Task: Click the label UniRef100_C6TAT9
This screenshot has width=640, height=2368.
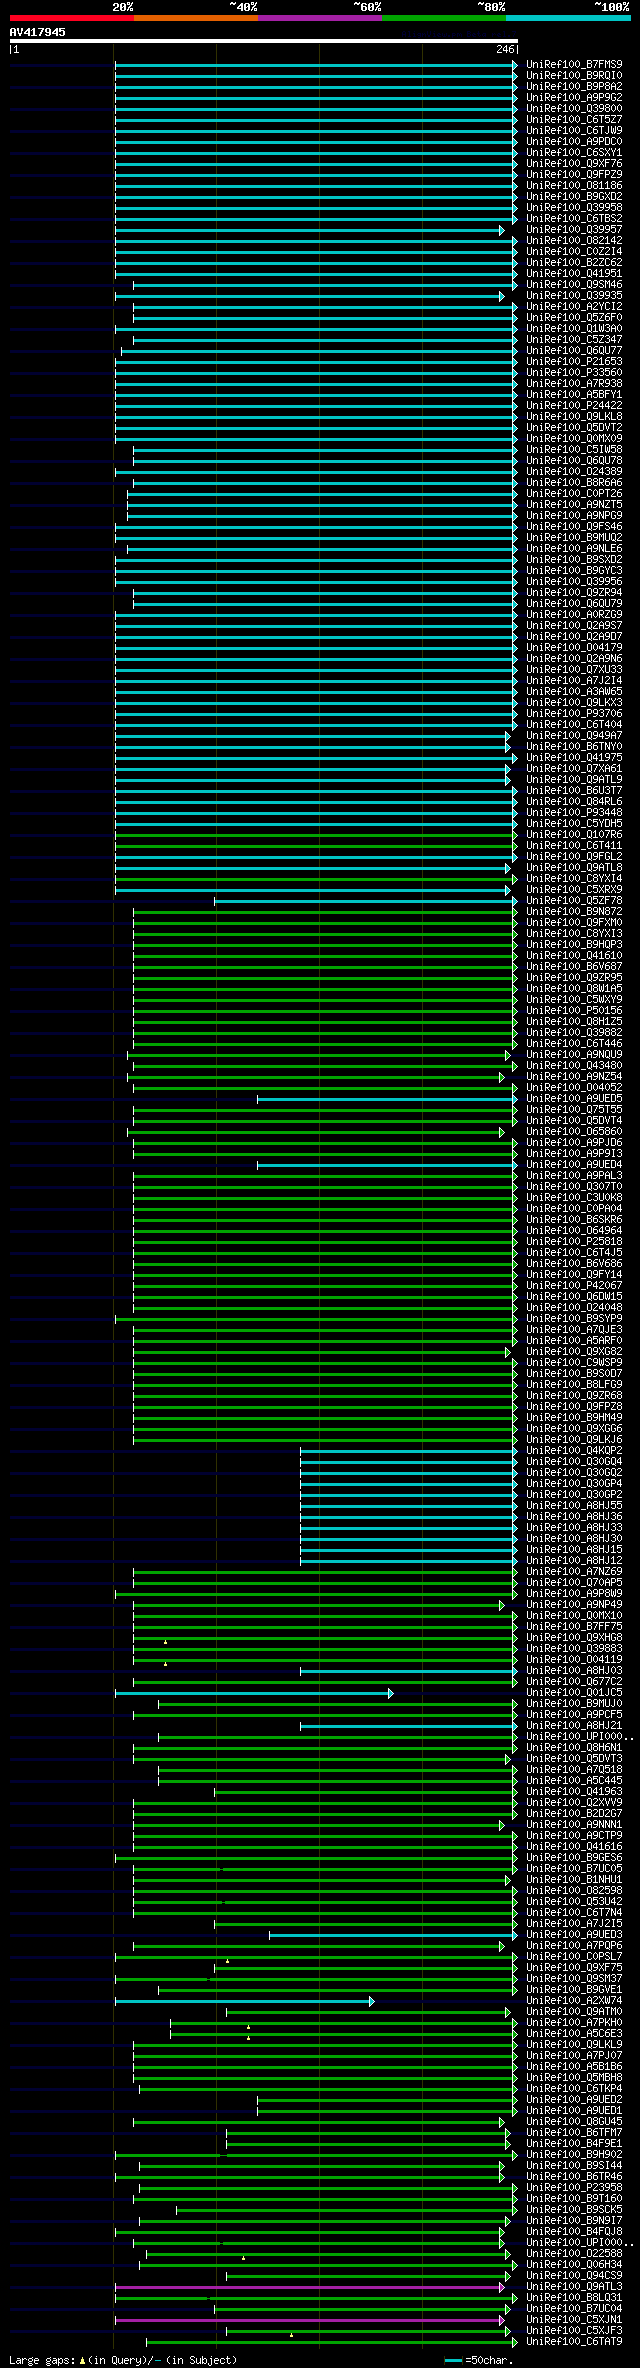Action: pyautogui.click(x=574, y=2342)
